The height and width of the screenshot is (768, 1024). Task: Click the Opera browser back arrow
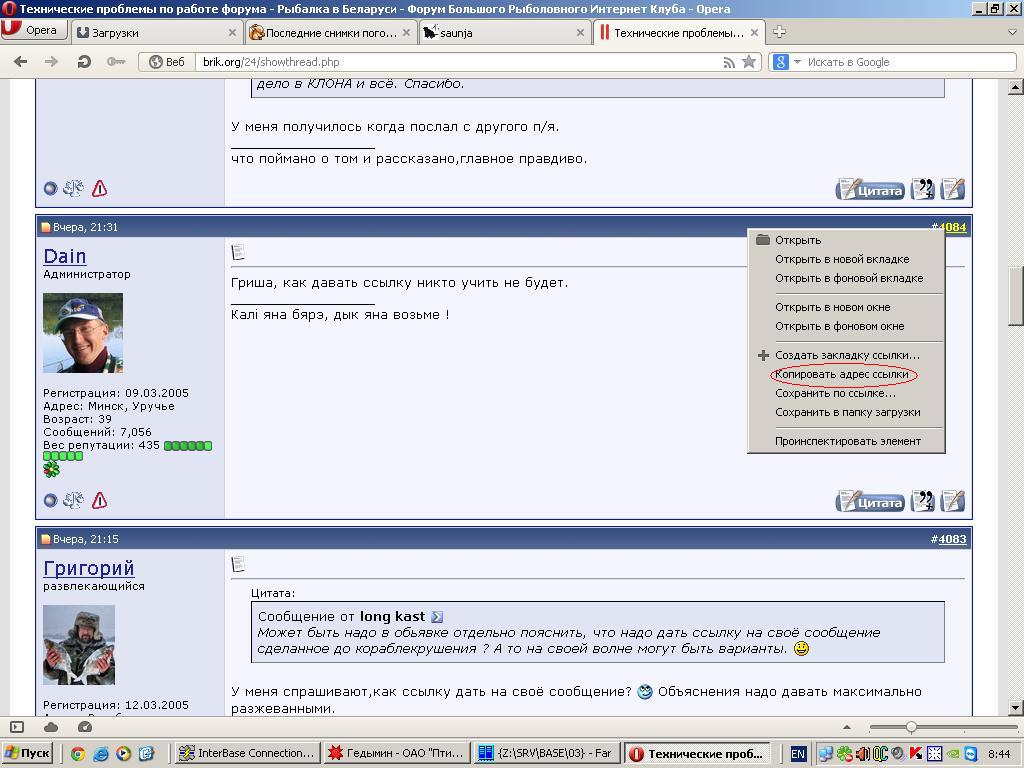coord(20,62)
